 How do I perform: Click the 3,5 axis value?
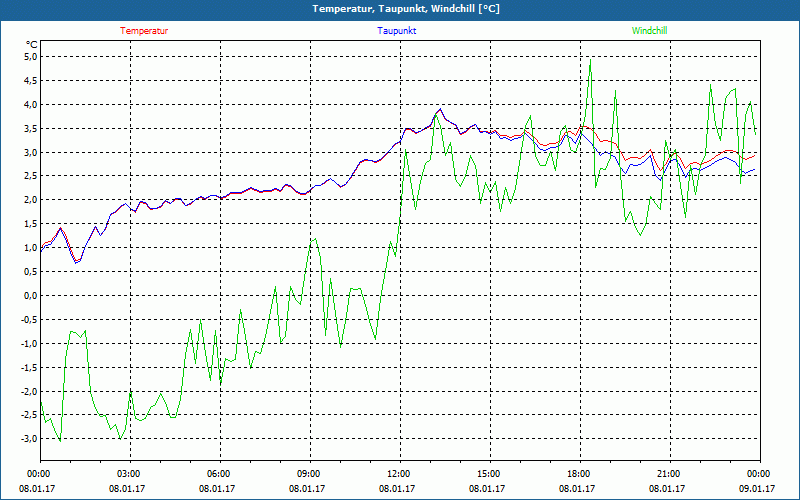pos(31,129)
